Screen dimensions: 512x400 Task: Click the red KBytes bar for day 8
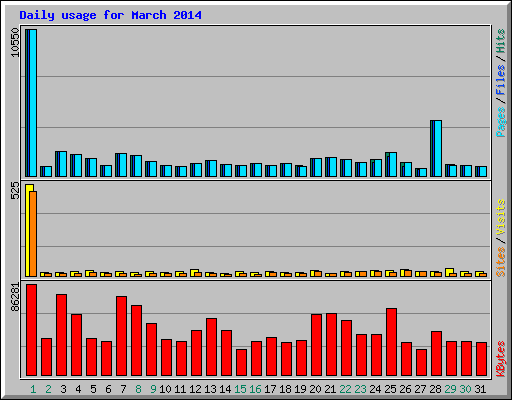pyautogui.click(x=136, y=340)
